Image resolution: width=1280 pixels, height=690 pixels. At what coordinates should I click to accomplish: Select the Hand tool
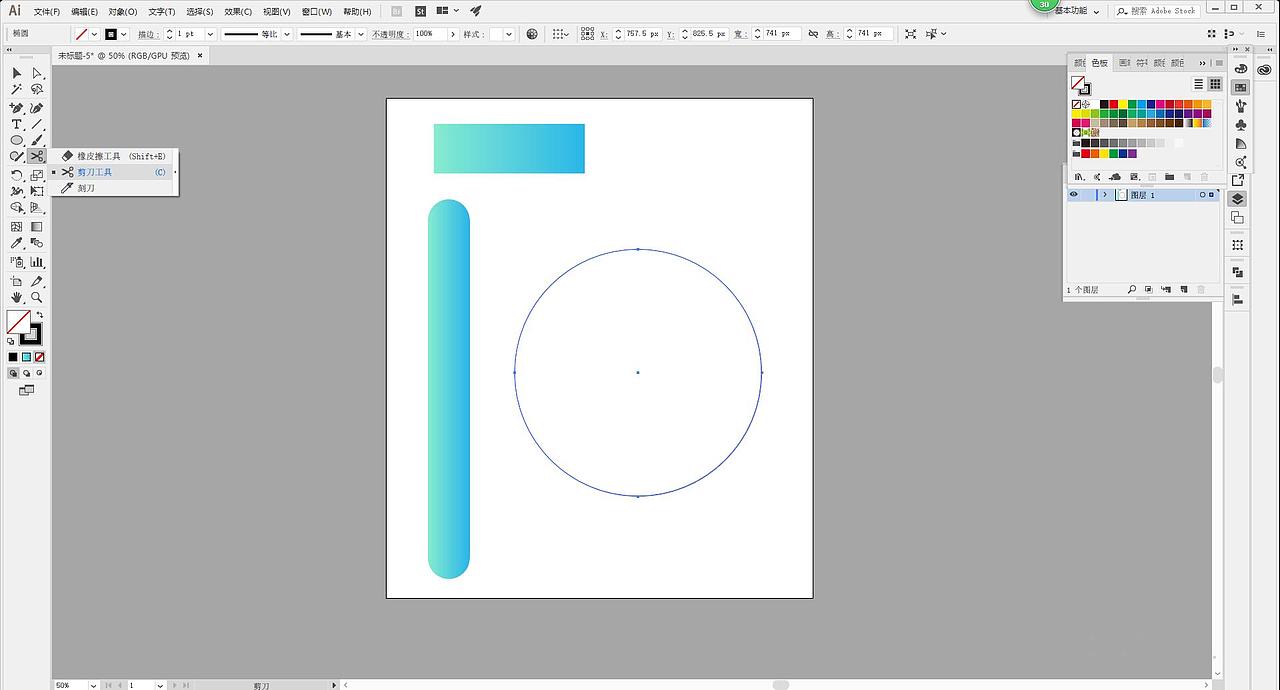tap(17, 297)
